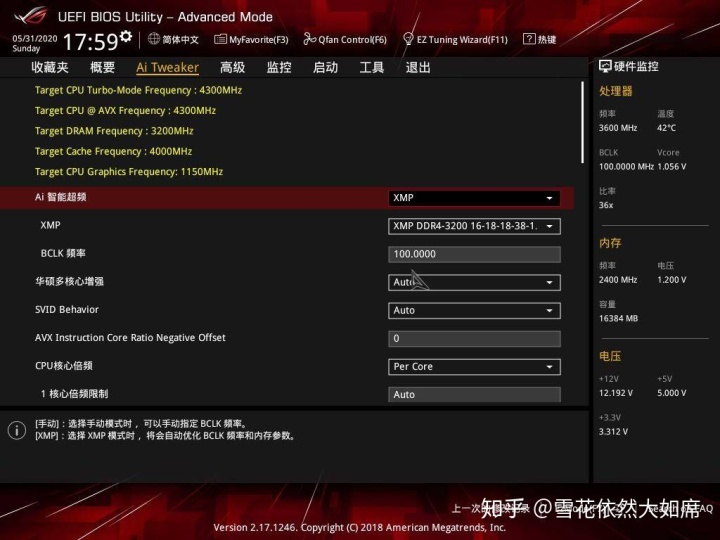Edit the AVX Negative Offset field
The width and height of the screenshot is (720, 540).
tap(474, 338)
